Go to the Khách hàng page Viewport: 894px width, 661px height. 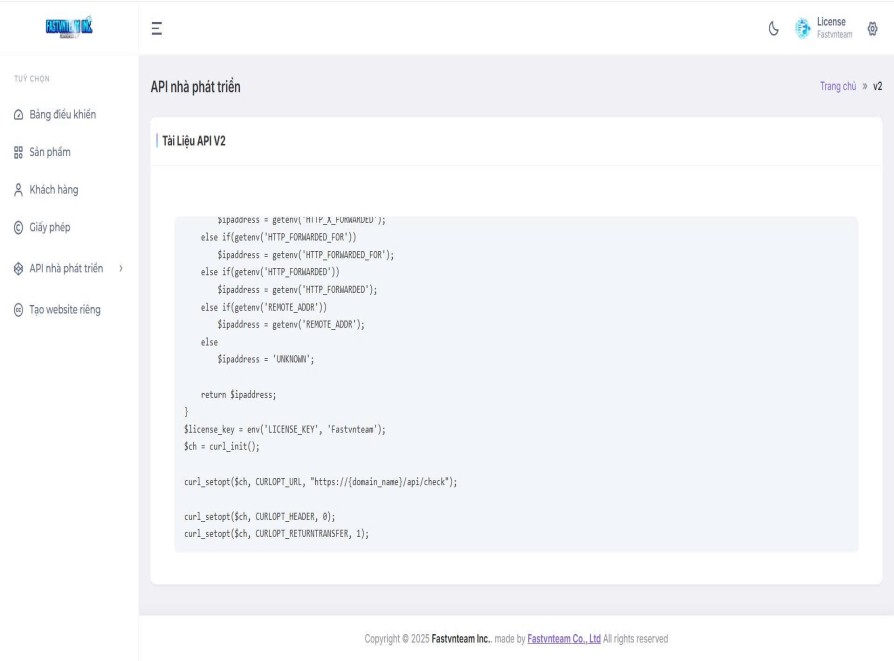pos(54,190)
